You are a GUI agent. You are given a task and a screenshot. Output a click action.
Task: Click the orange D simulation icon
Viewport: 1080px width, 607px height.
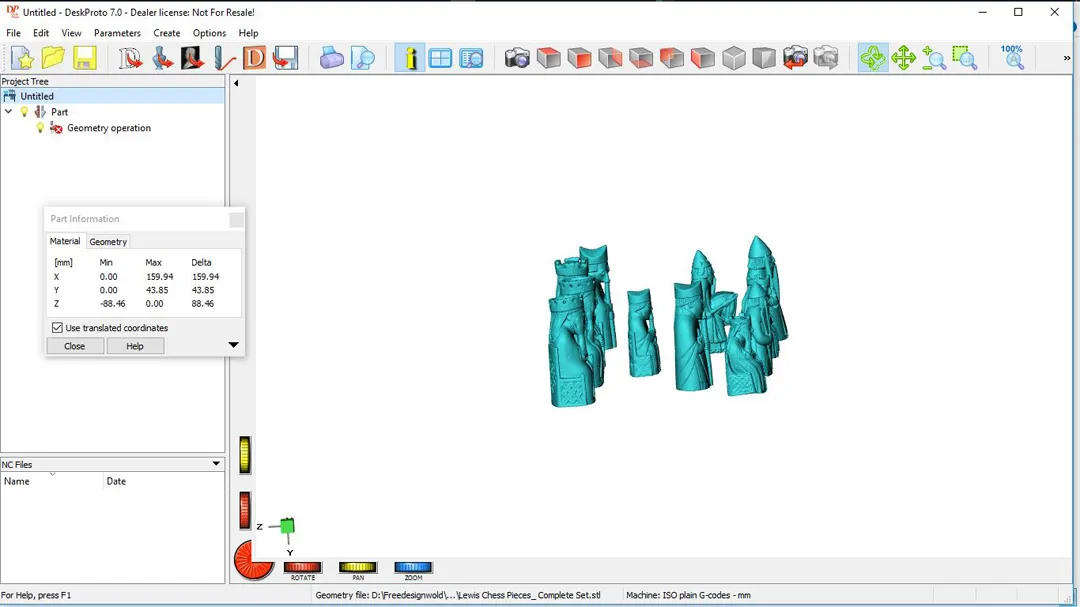pyautogui.click(x=254, y=58)
